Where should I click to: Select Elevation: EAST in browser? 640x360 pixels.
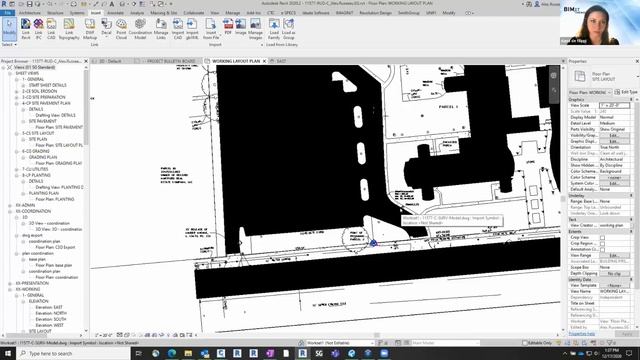tap(49, 307)
